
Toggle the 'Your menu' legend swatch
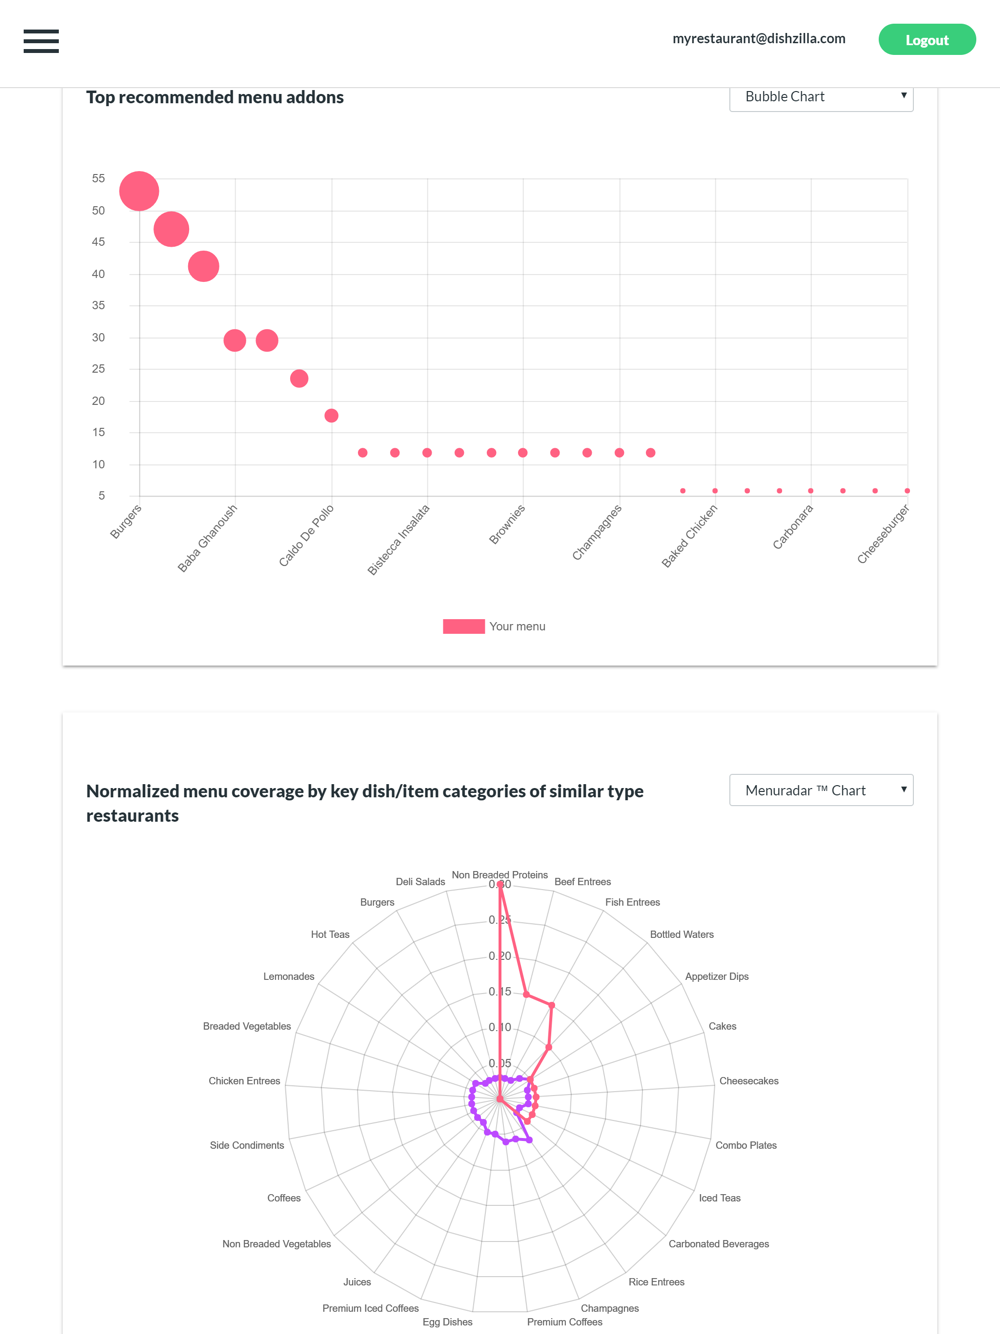[x=464, y=626]
